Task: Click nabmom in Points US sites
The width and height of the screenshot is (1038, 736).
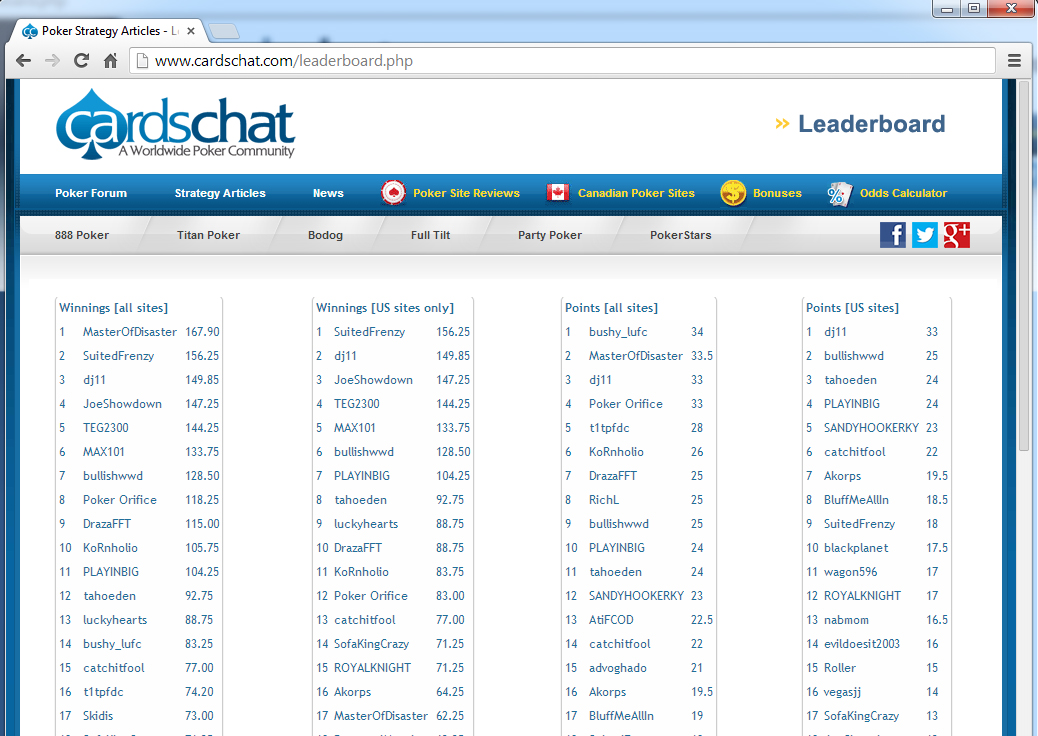Action: tap(846, 620)
